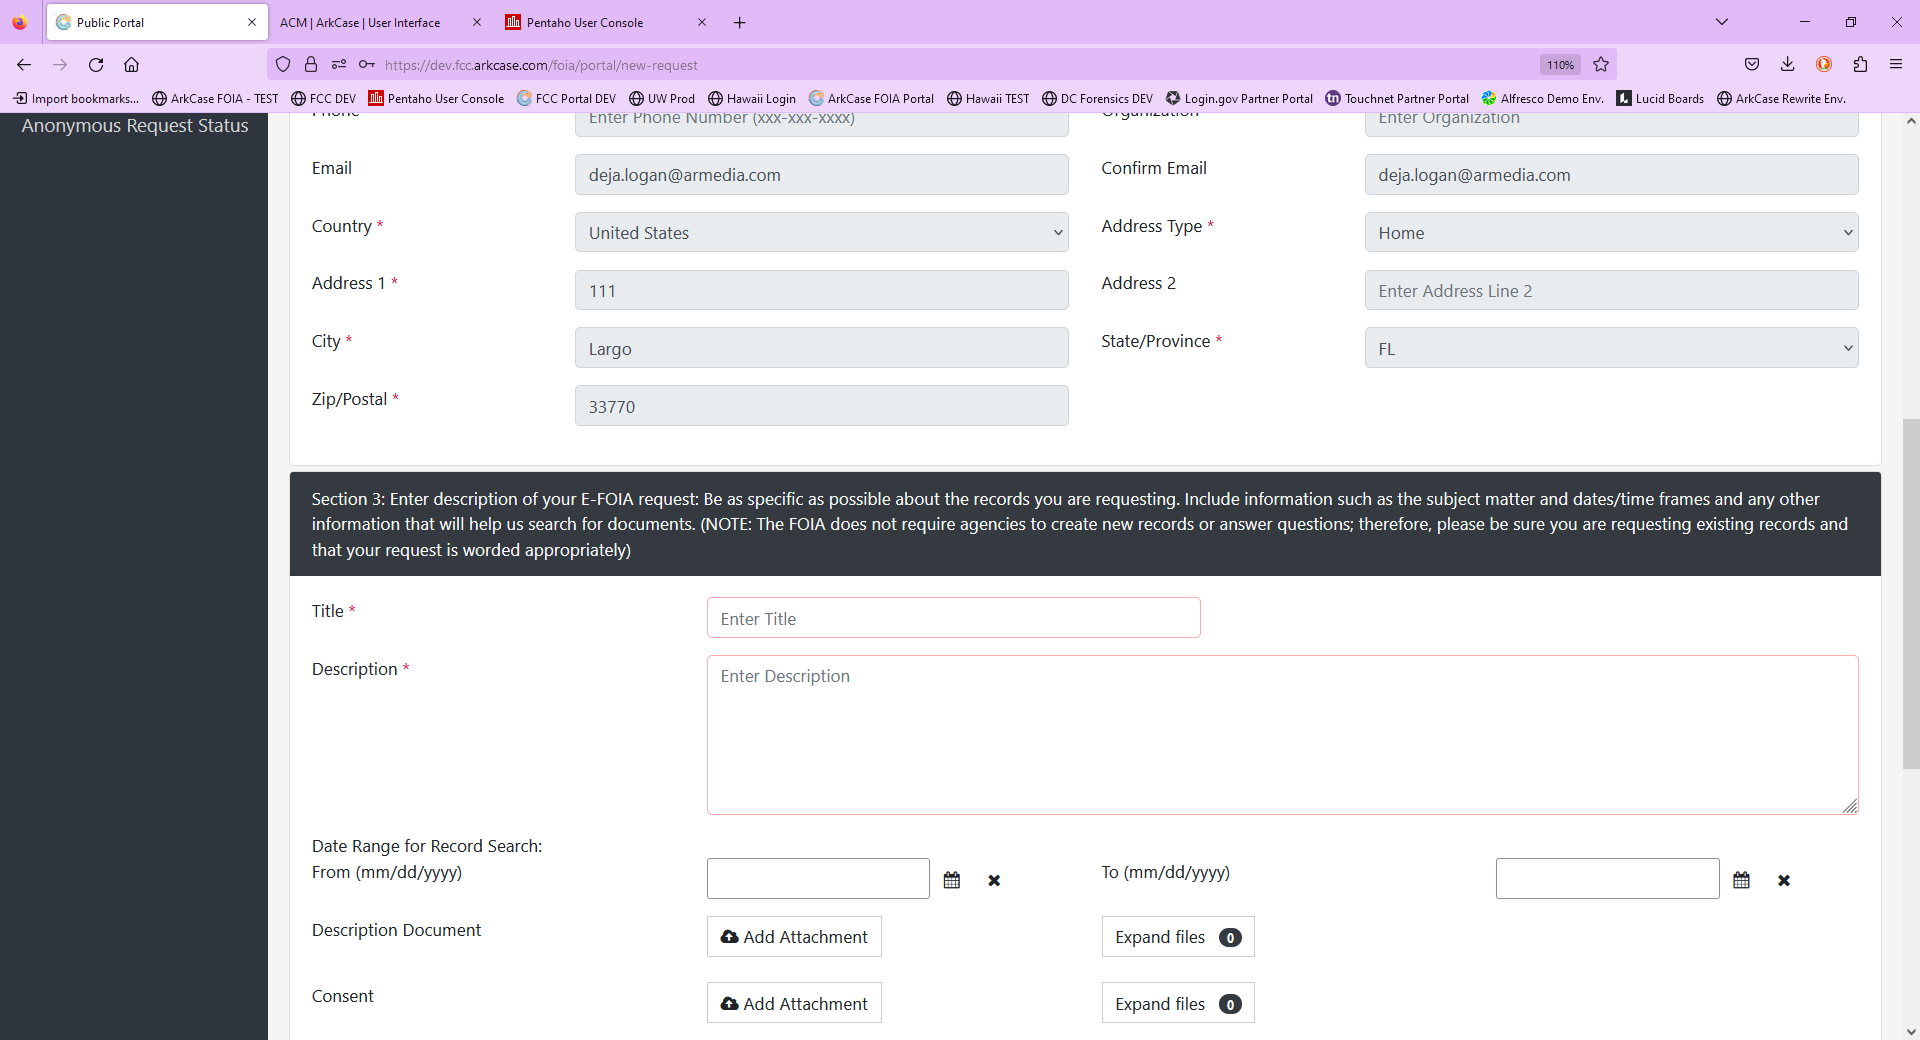Show site security lock information
This screenshot has height=1040, width=1920.
[311, 65]
